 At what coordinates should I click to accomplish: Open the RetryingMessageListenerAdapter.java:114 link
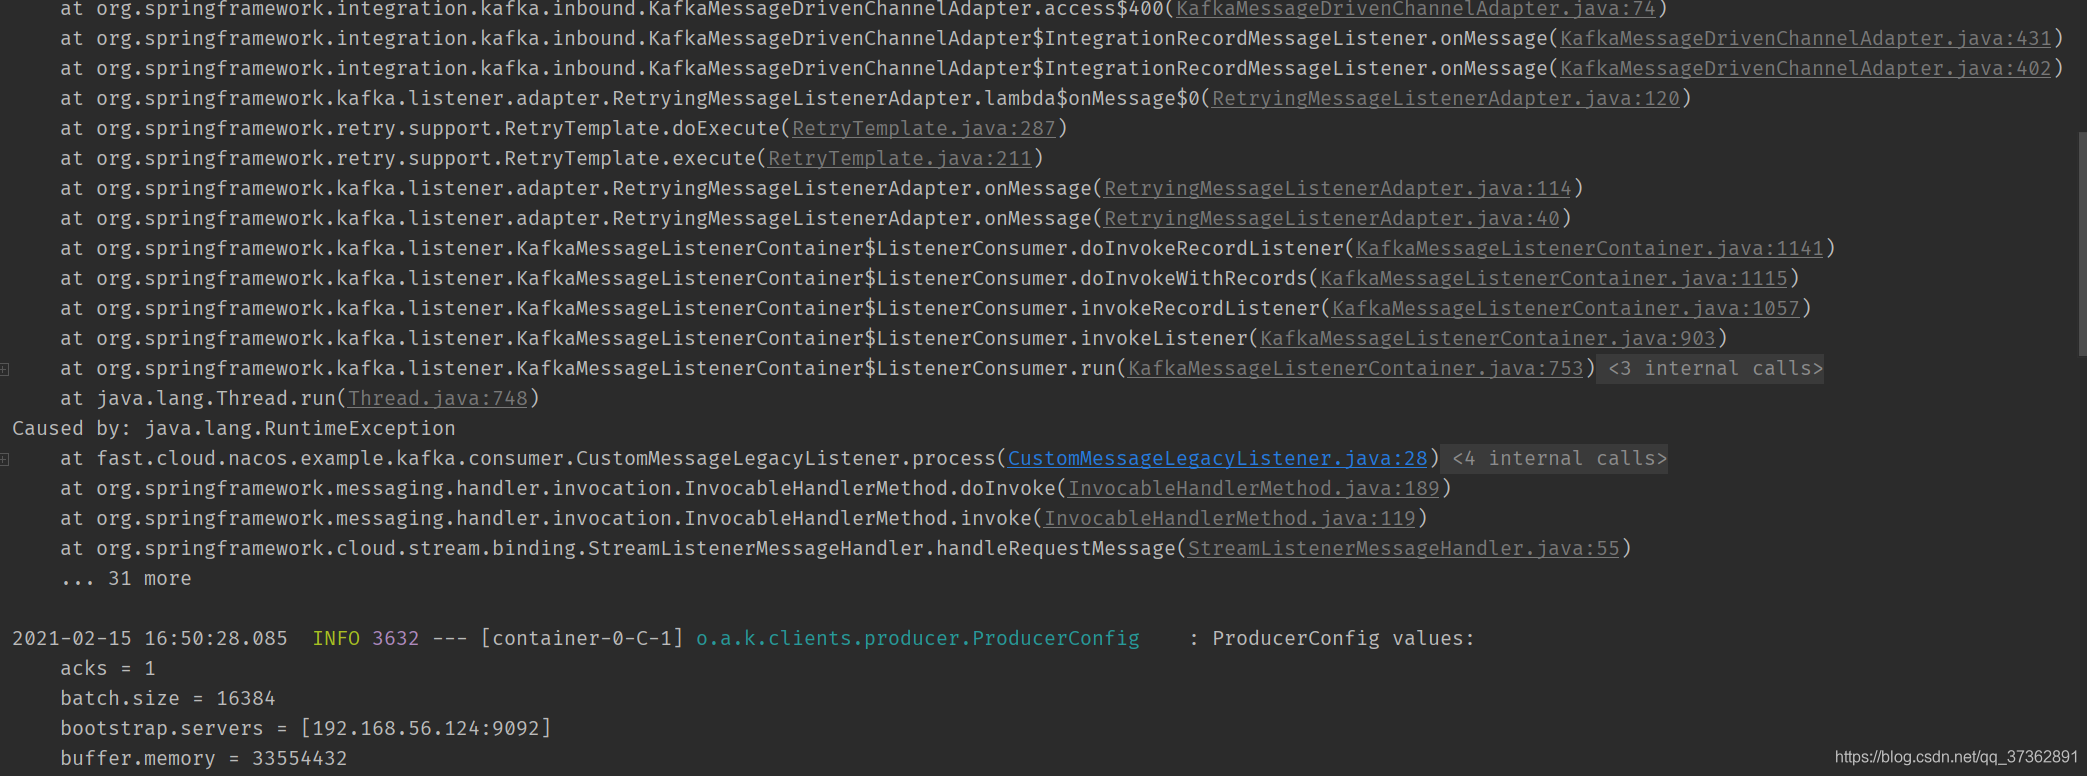tap(1338, 189)
